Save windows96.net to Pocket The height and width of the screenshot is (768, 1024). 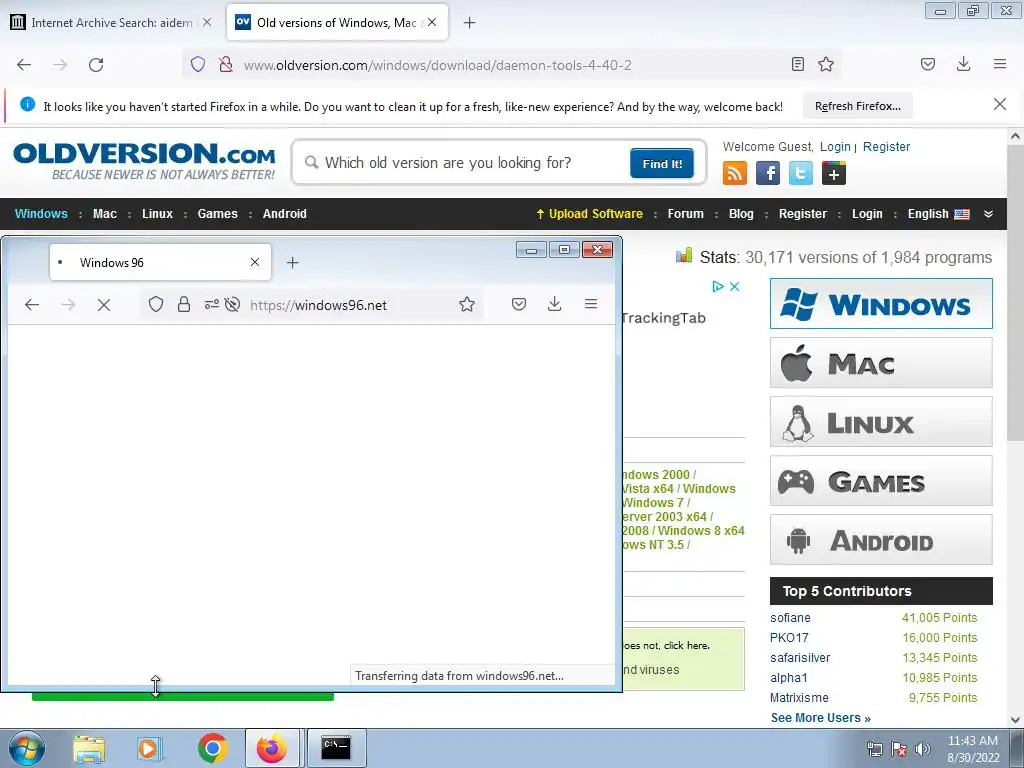(519, 304)
